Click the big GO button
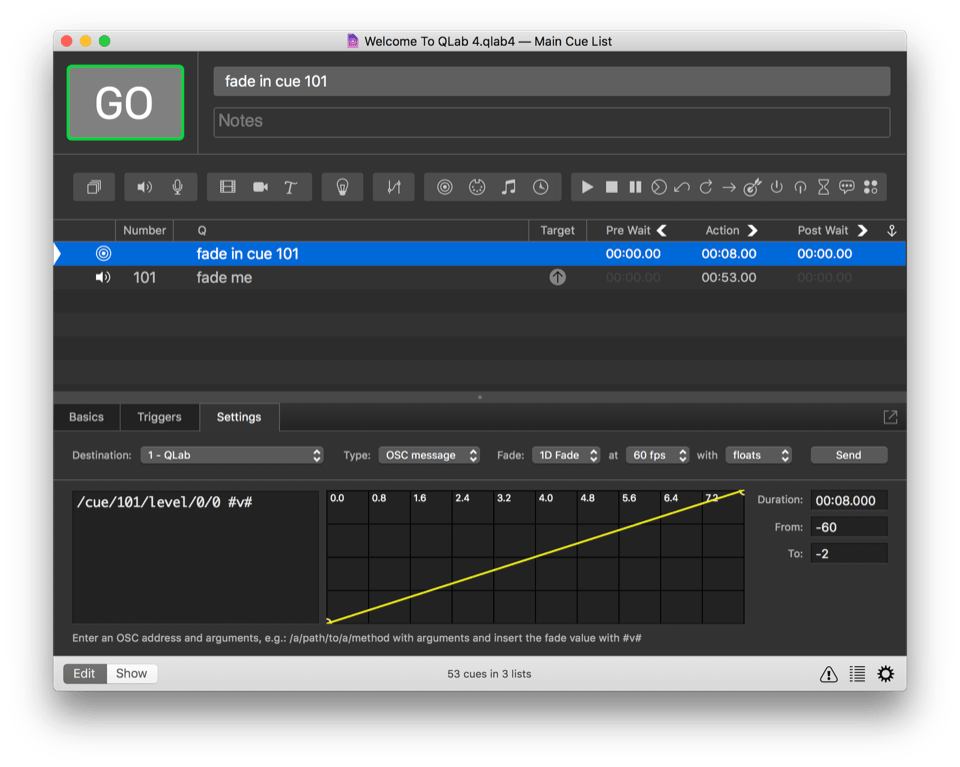Screen dimensions: 960x767 (125, 102)
